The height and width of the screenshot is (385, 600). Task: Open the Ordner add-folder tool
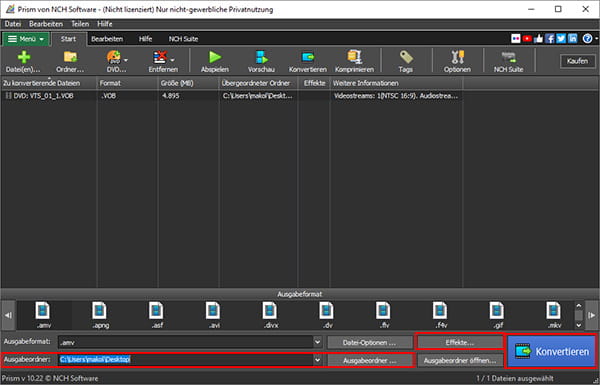click(x=70, y=61)
